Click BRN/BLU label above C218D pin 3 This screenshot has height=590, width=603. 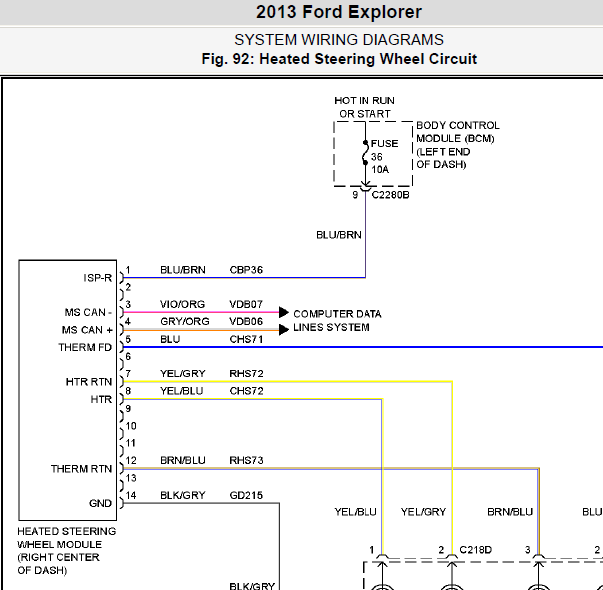[510, 512]
